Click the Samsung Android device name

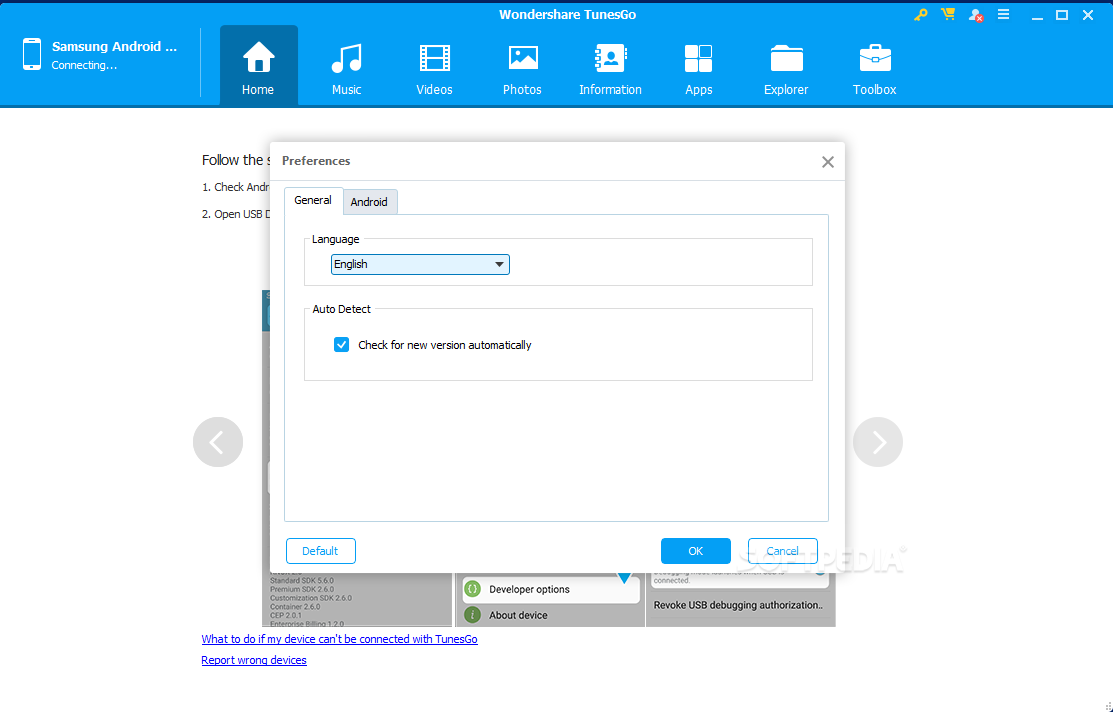tap(114, 47)
